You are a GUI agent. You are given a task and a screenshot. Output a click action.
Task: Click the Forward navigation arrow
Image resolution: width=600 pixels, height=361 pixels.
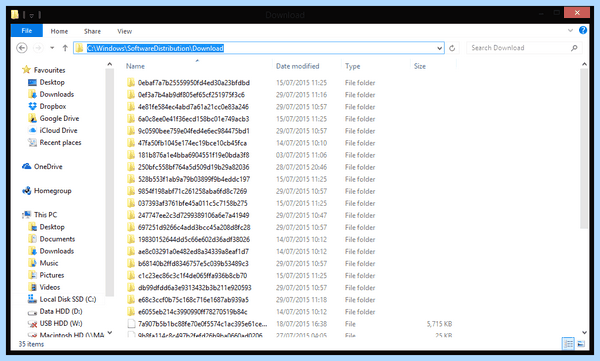click(38, 48)
